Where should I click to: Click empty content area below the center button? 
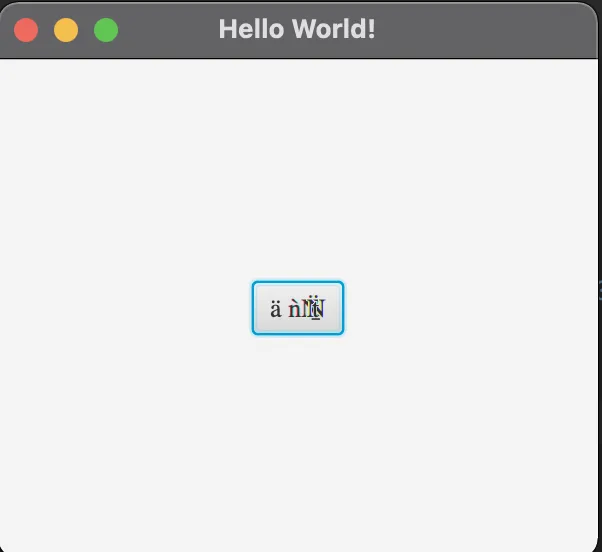click(x=298, y=441)
